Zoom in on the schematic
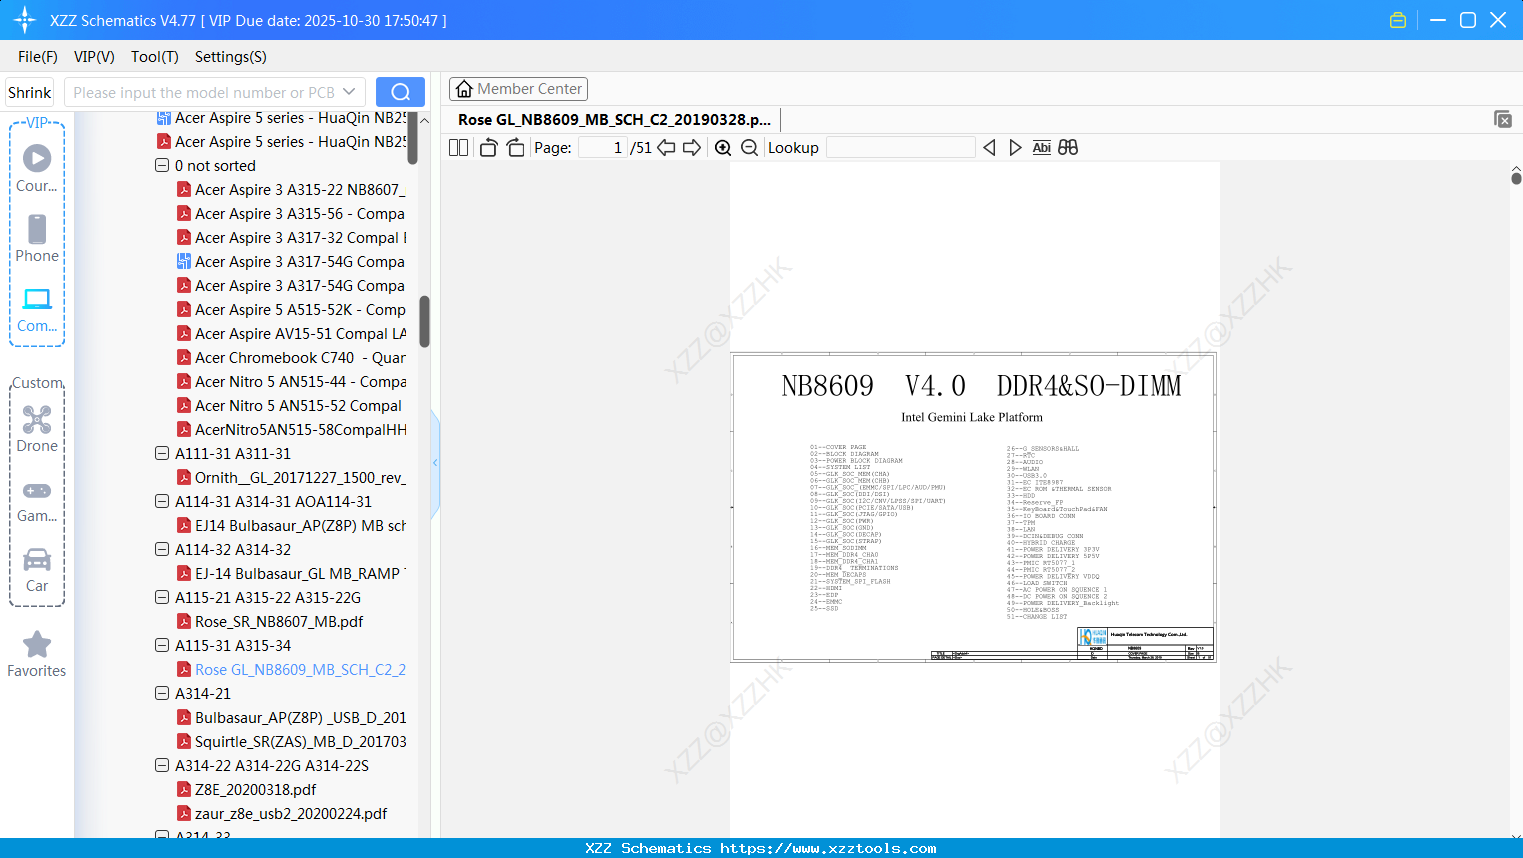This screenshot has height=858, width=1523. point(723,148)
